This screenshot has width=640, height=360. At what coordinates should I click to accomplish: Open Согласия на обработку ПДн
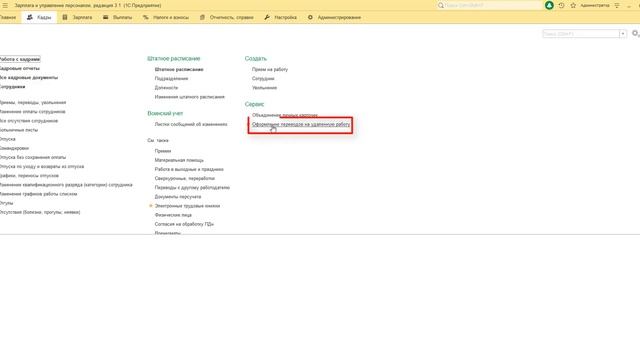[184, 224]
